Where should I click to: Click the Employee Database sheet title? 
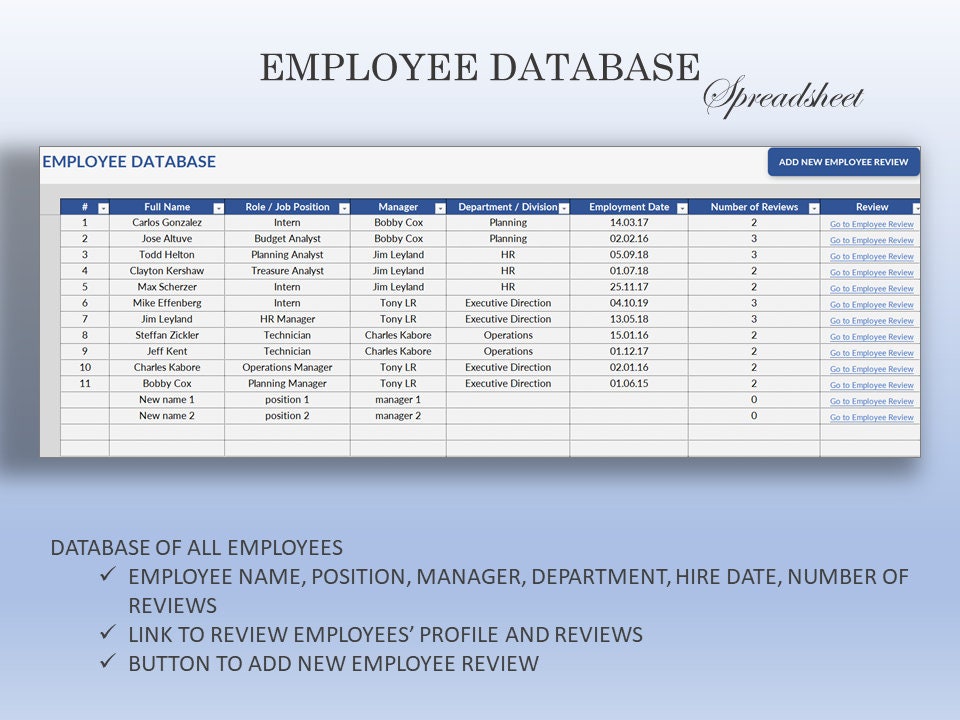(129, 162)
